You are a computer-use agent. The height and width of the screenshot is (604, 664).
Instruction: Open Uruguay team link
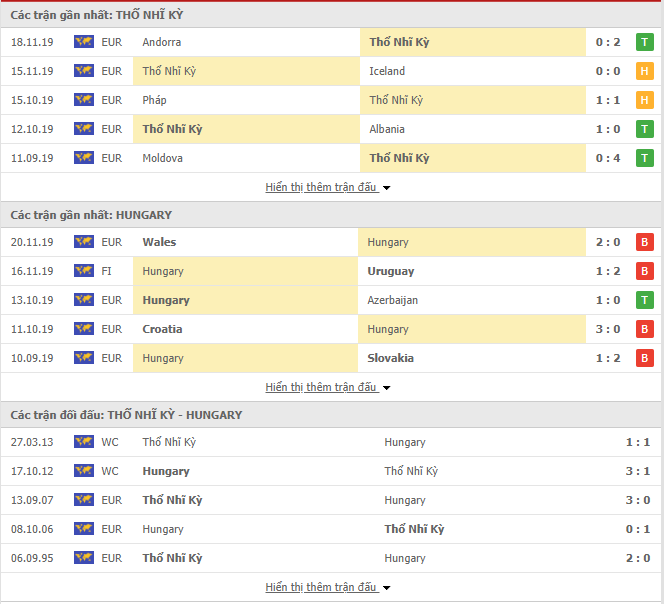click(390, 271)
